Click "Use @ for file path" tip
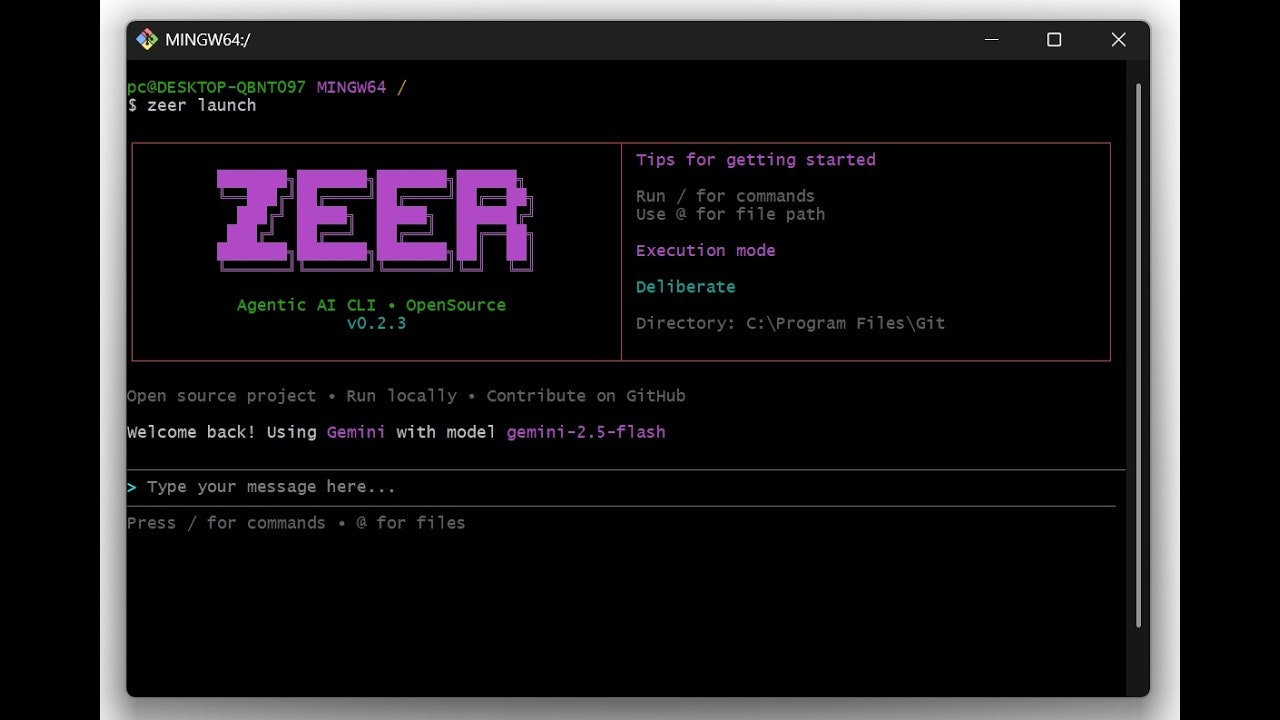 coord(730,214)
